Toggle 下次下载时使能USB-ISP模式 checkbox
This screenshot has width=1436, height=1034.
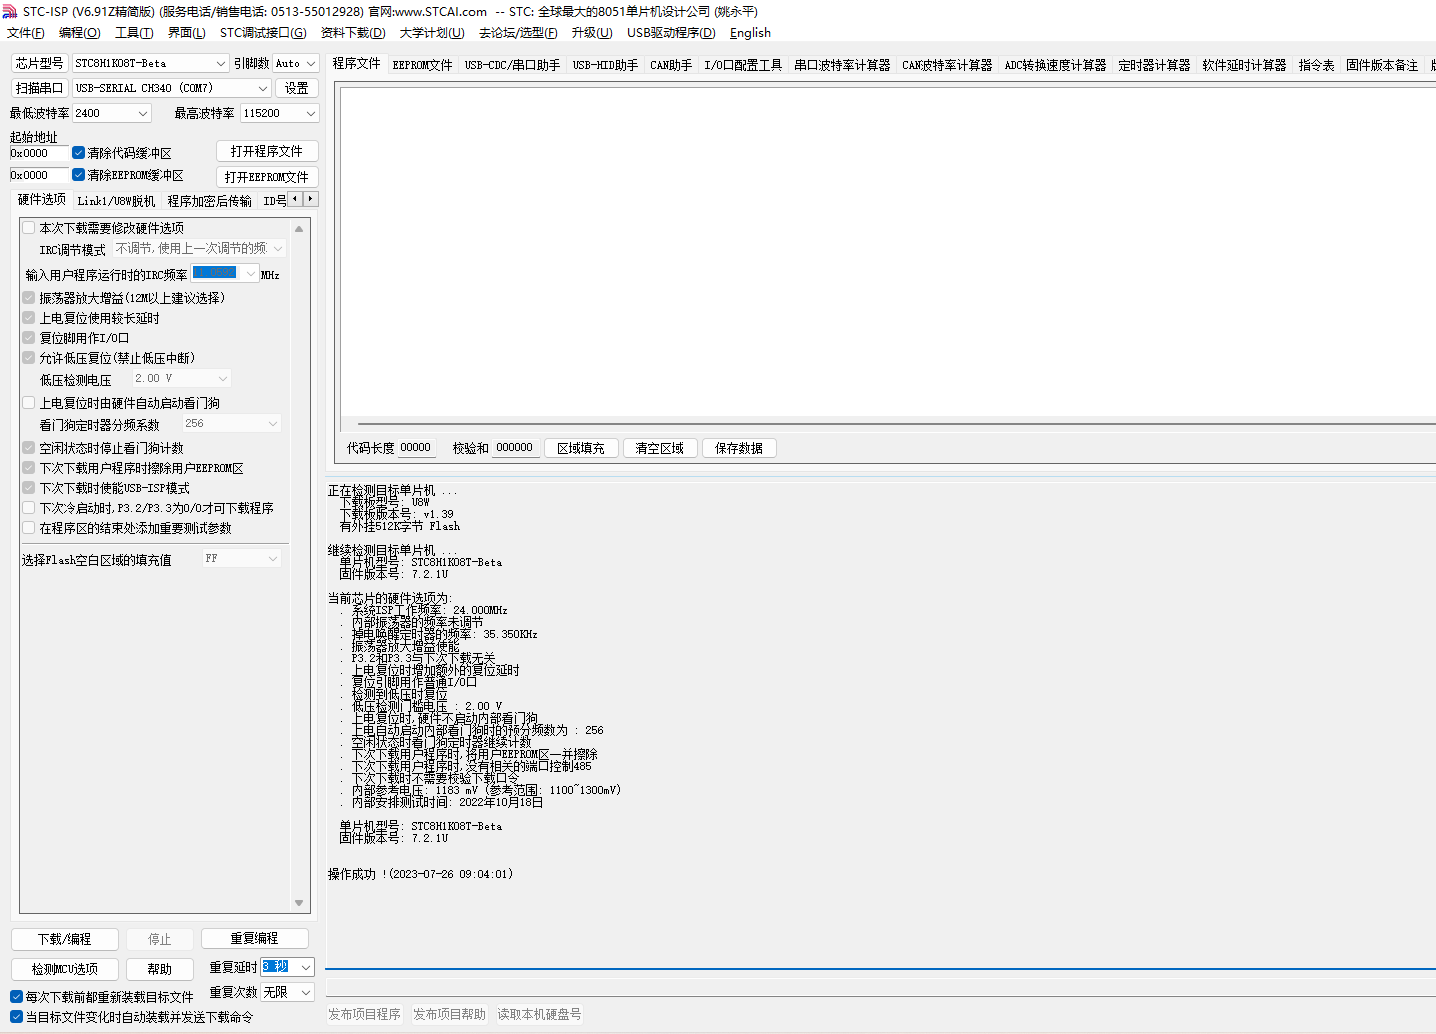coord(29,488)
